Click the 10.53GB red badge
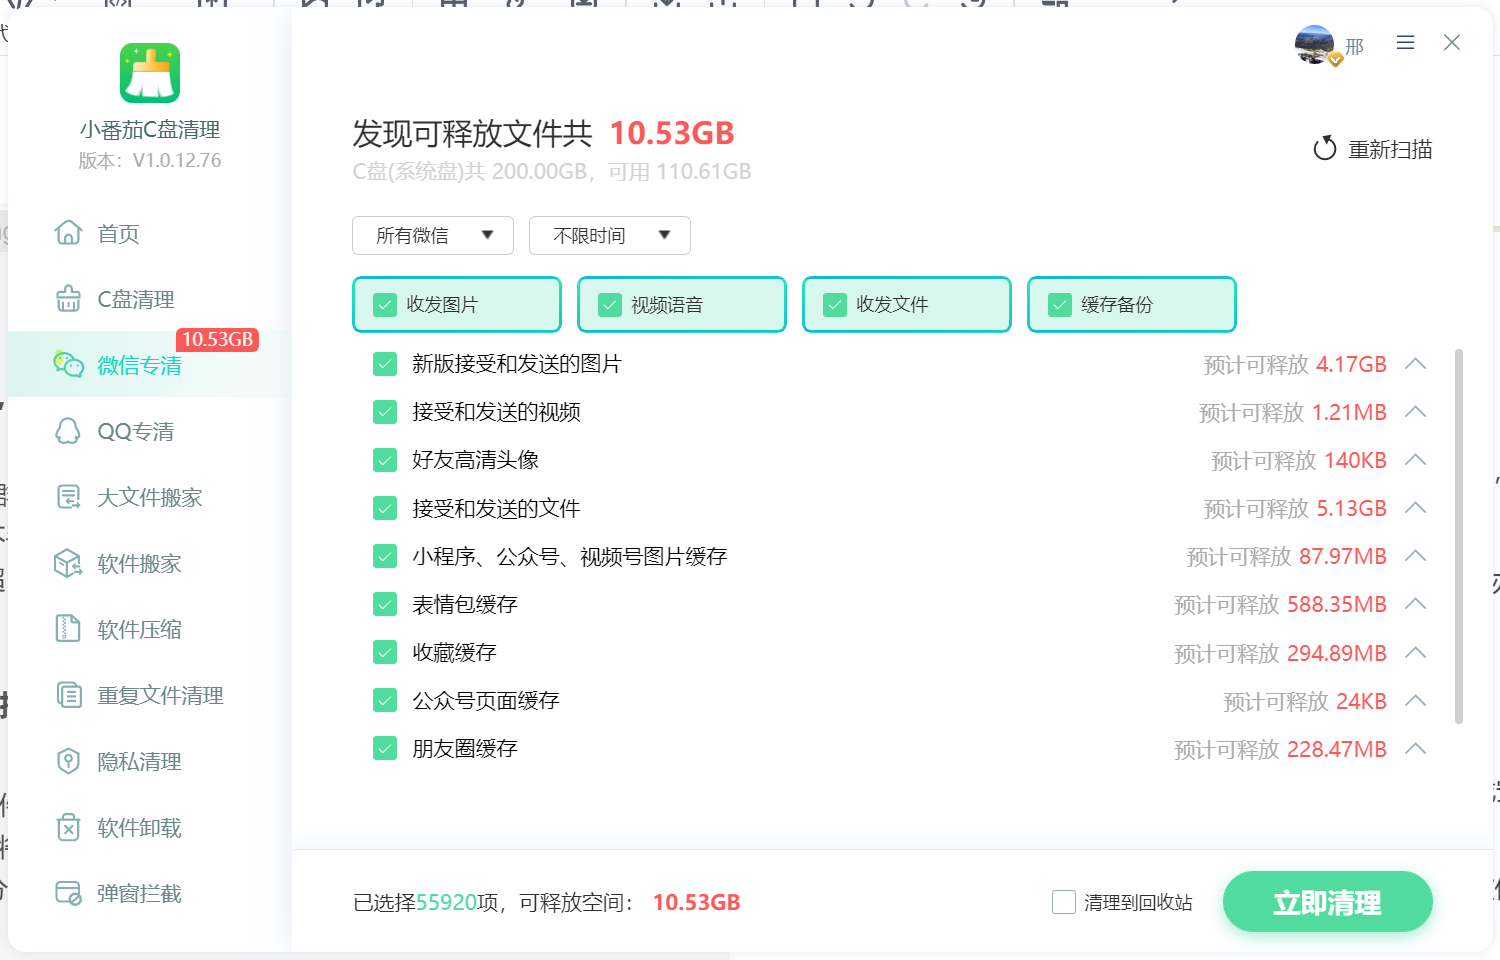1500x960 pixels. click(x=218, y=339)
